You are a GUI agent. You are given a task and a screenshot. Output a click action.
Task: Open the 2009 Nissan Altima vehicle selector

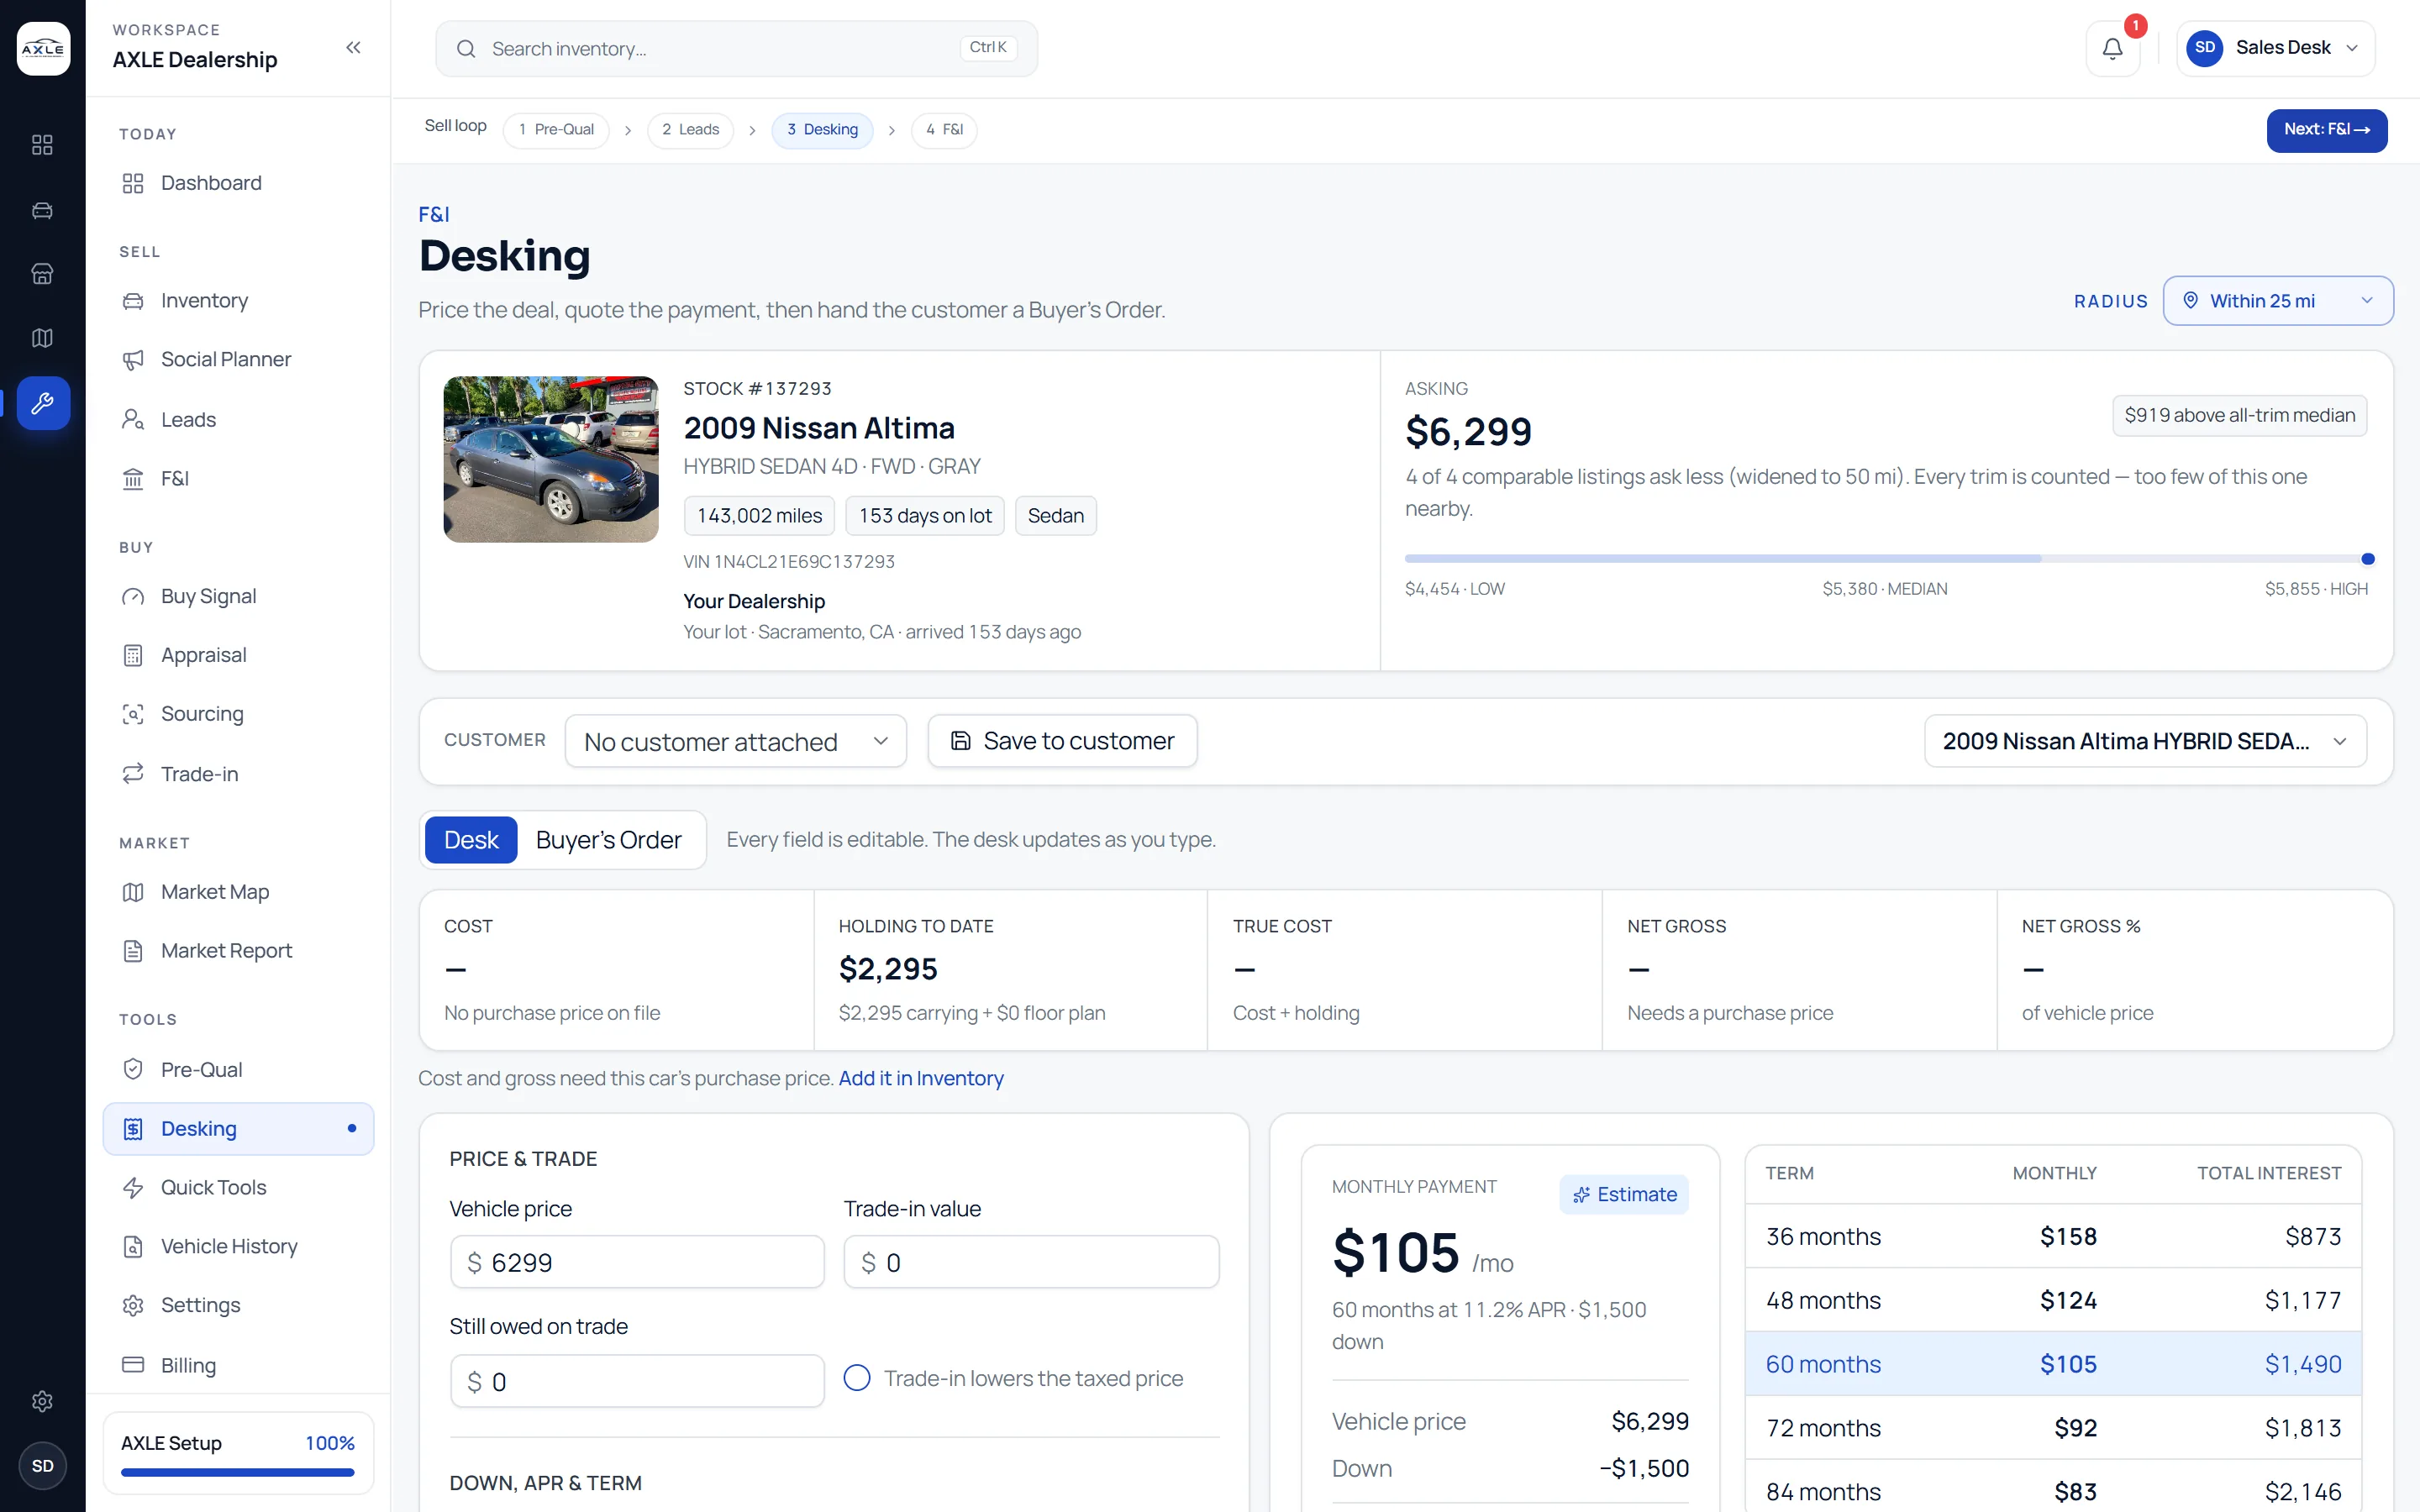click(2145, 741)
